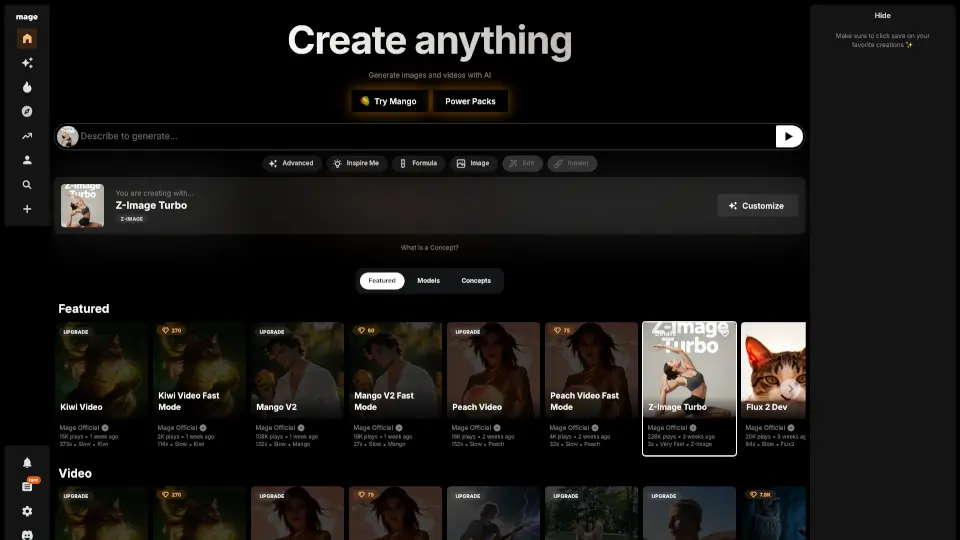Click the Home icon in sidebar

pos(27,39)
